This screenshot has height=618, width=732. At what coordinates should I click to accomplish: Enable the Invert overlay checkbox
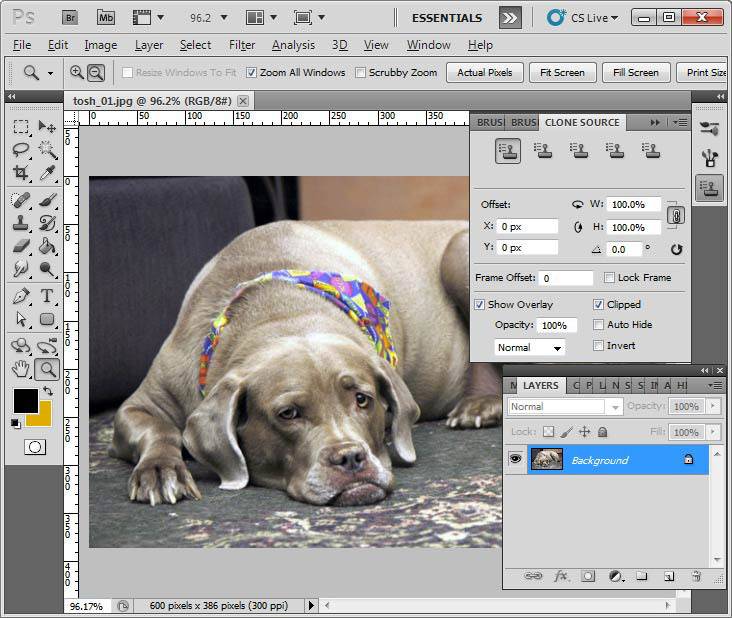598,346
